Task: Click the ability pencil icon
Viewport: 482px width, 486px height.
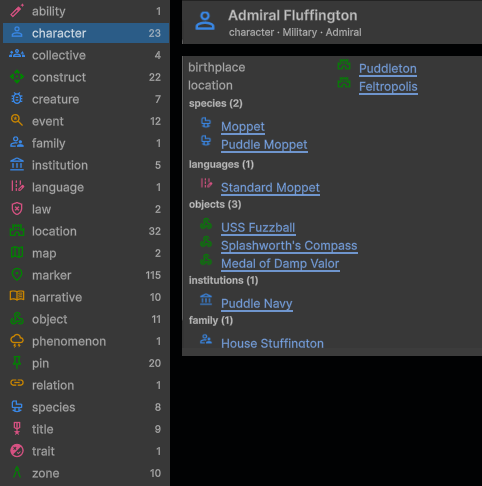Action: (17, 11)
